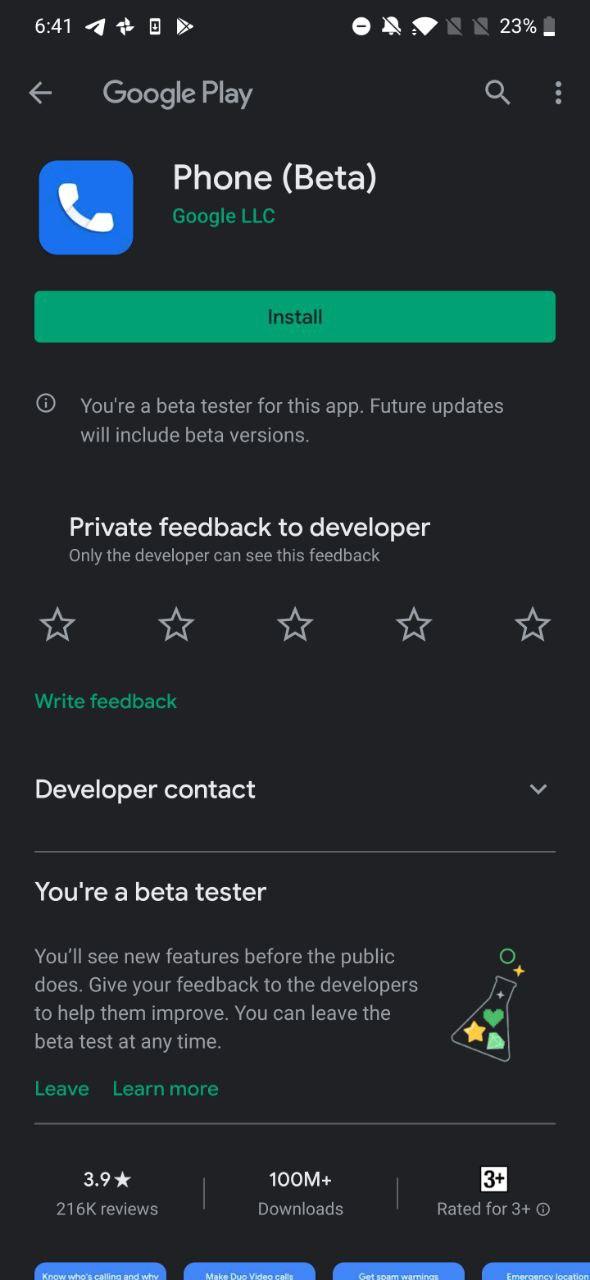
Task: Rate the app one star
Action: [x=57, y=625]
